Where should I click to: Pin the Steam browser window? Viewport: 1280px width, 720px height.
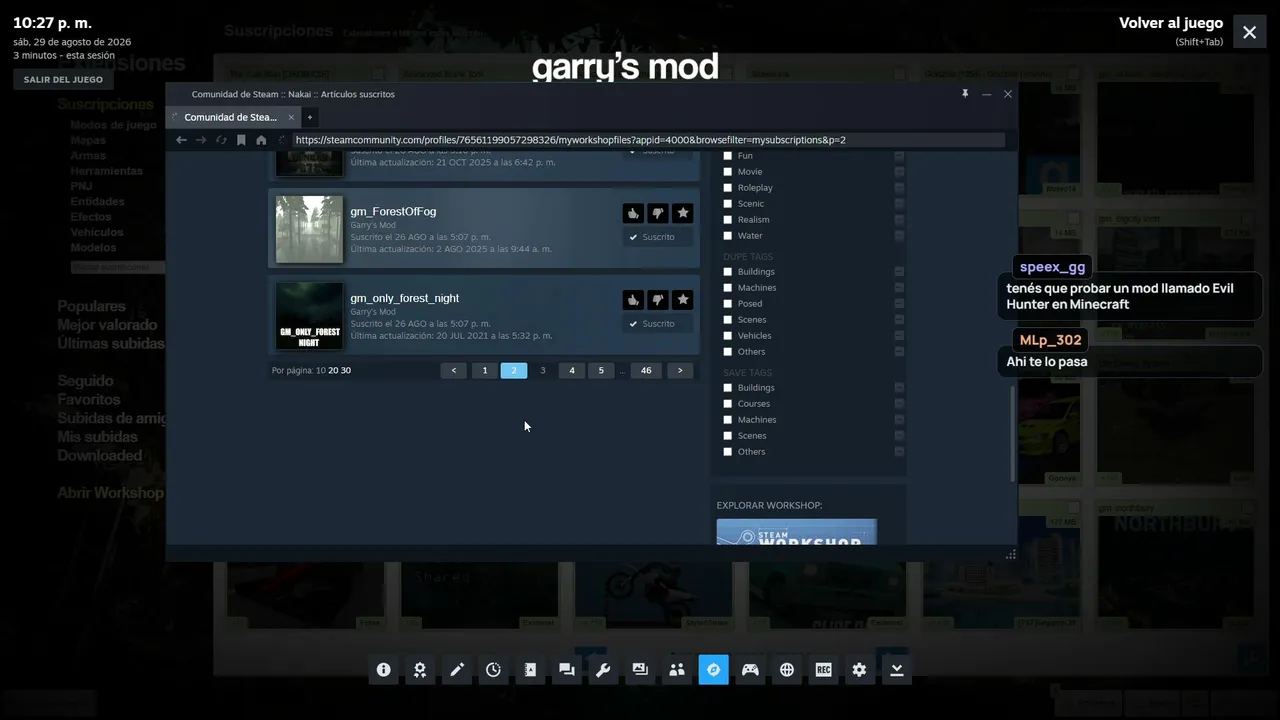pos(965,94)
